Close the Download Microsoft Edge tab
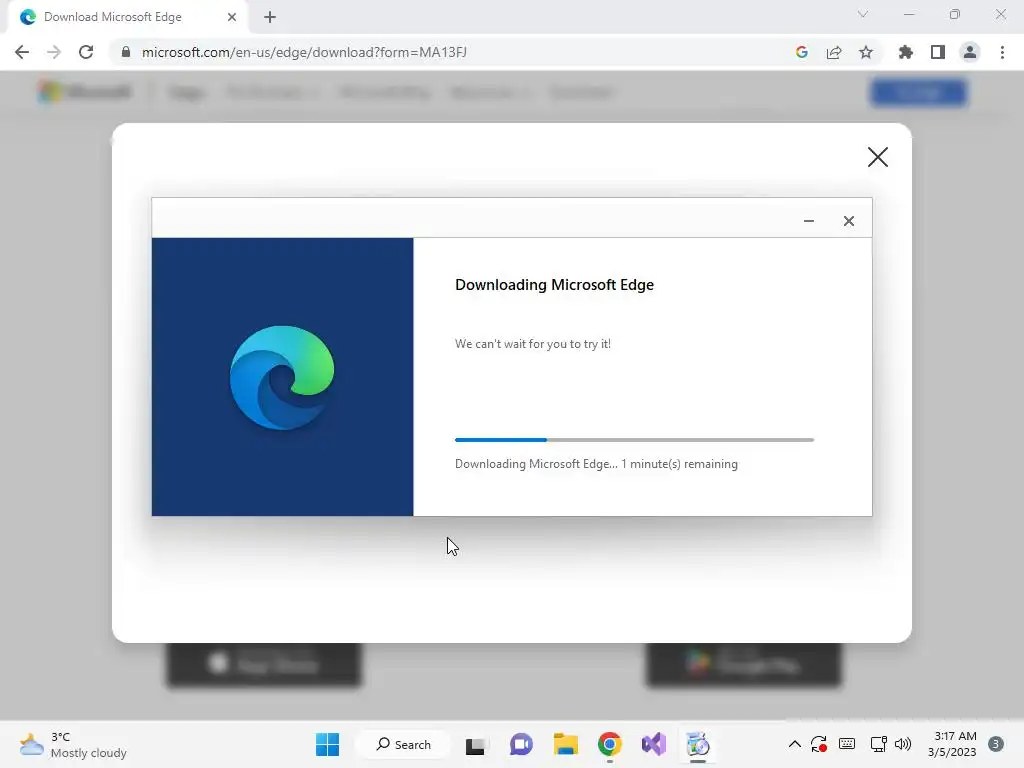The image size is (1024, 768). tap(232, 17)
